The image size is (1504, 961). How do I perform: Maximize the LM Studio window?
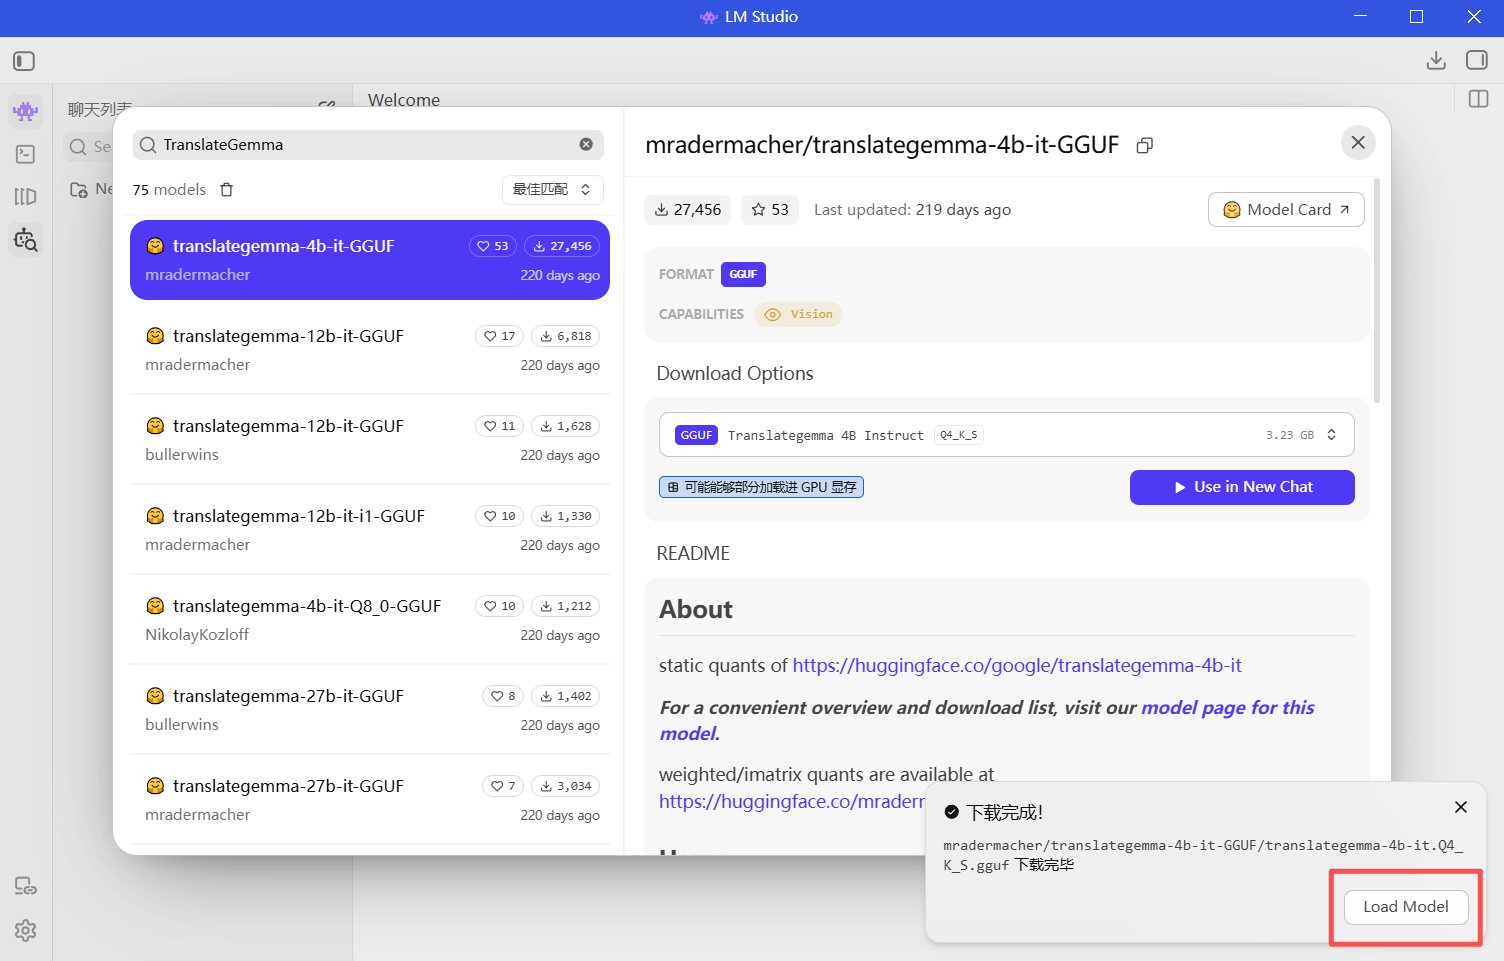(1416, 17)
